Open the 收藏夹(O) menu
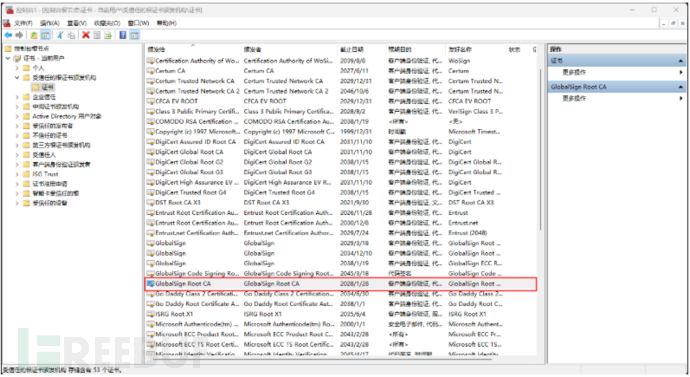Screen dimensions: 690x377 (x=107, y=23)
